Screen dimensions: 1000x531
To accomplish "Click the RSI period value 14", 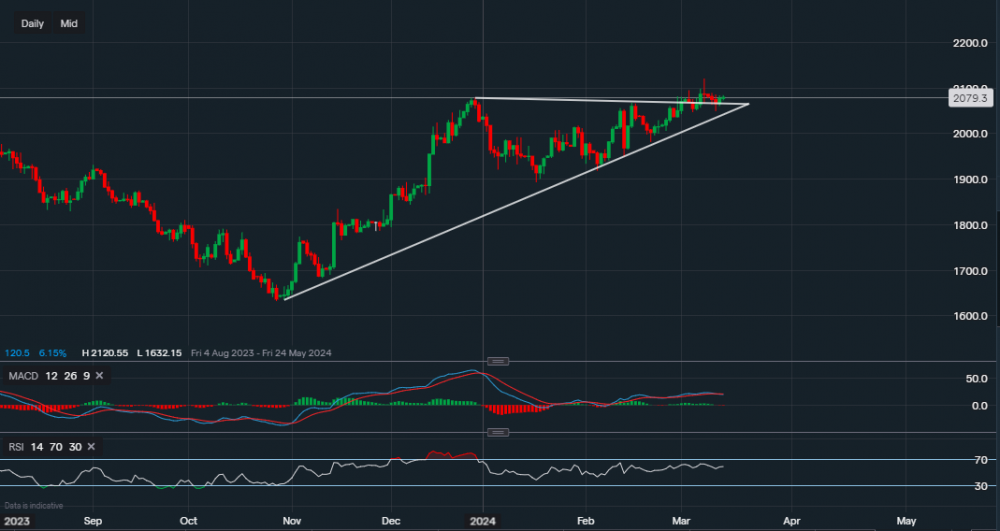I will [x=39, y=445].
